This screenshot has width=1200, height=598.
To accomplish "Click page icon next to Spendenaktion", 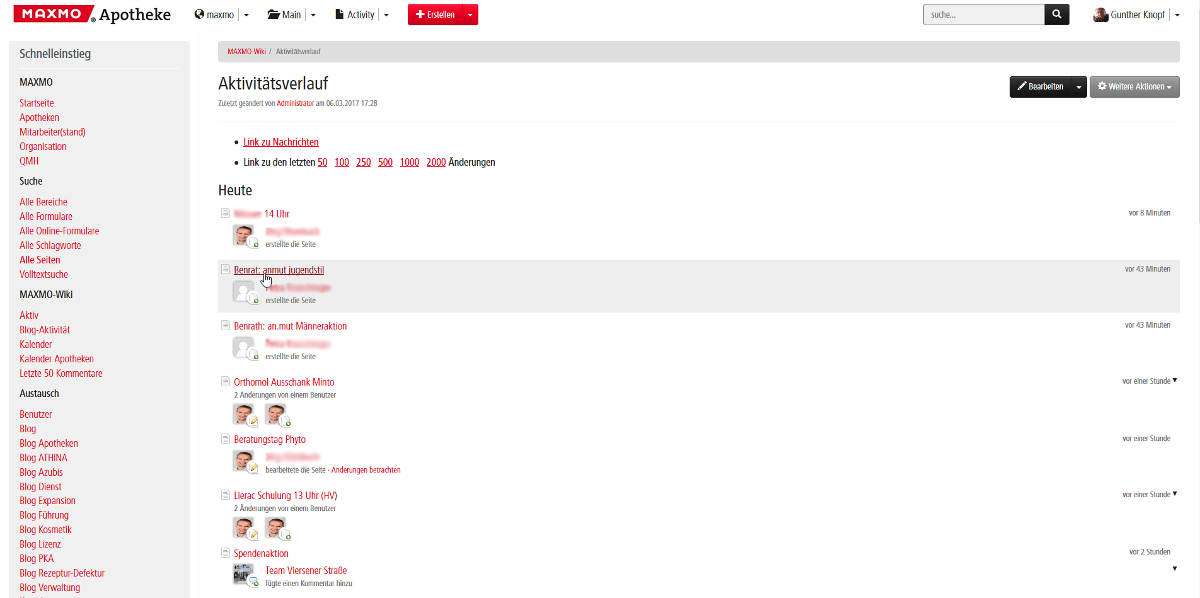I will [x=225, y=552].
